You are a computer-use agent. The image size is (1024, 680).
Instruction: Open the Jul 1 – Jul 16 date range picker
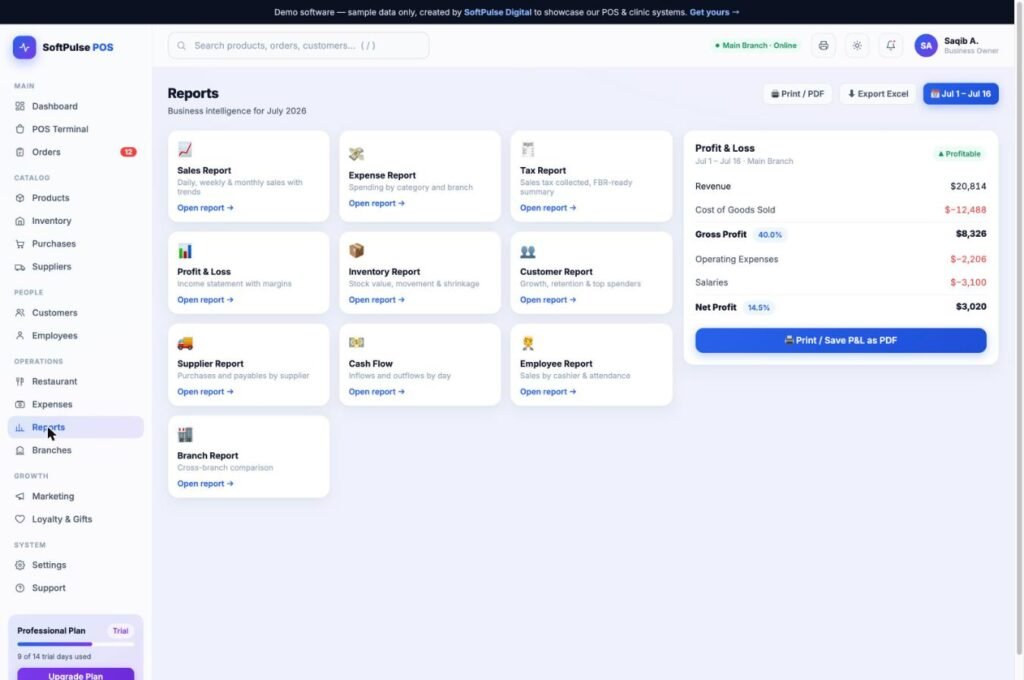point(960,94)
